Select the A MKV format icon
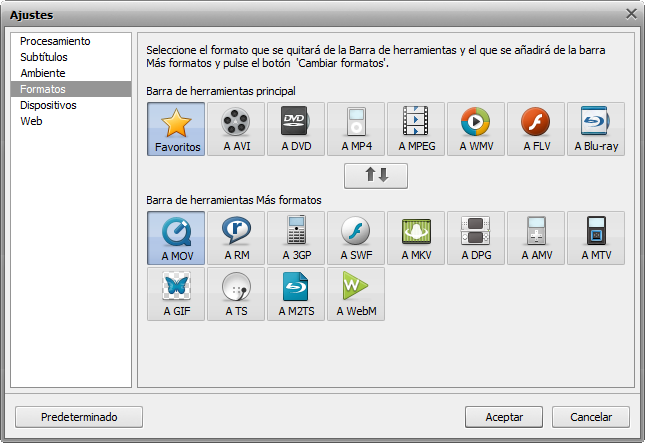The width and height of the screenshot is (645, 443). pyautogui.click(x=416, y=238)
